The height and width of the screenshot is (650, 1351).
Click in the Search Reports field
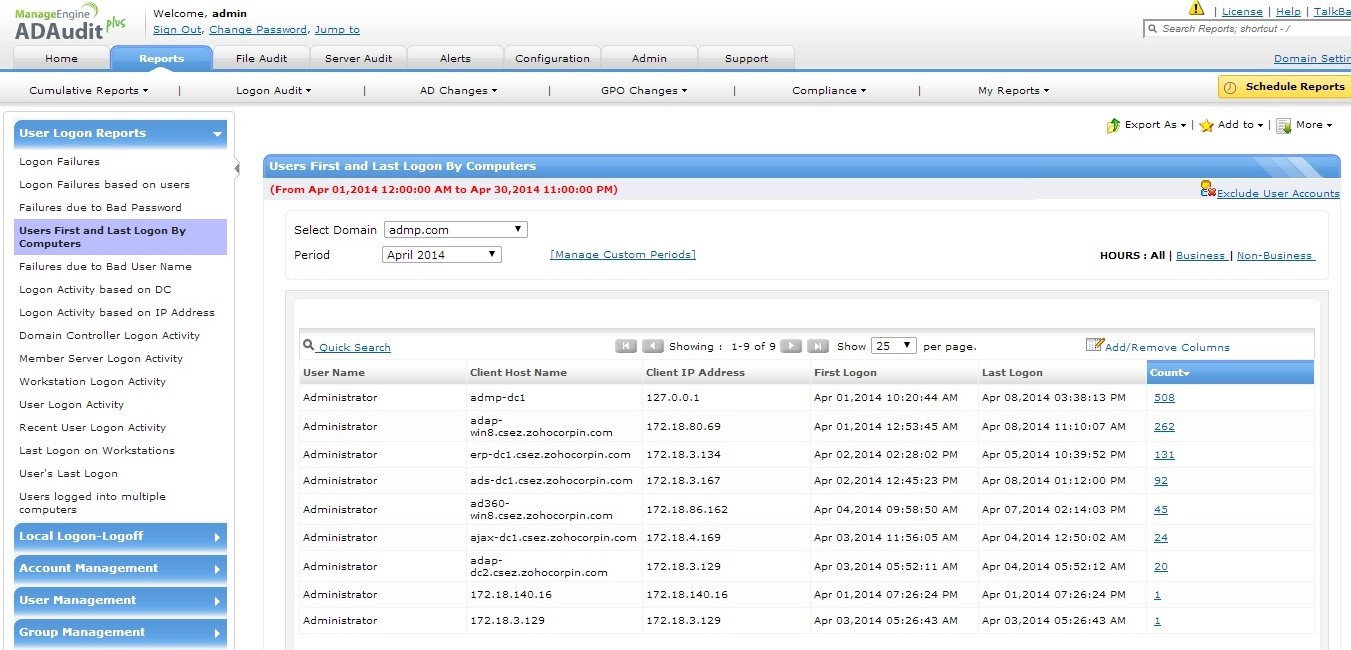tap(1250, 29)
